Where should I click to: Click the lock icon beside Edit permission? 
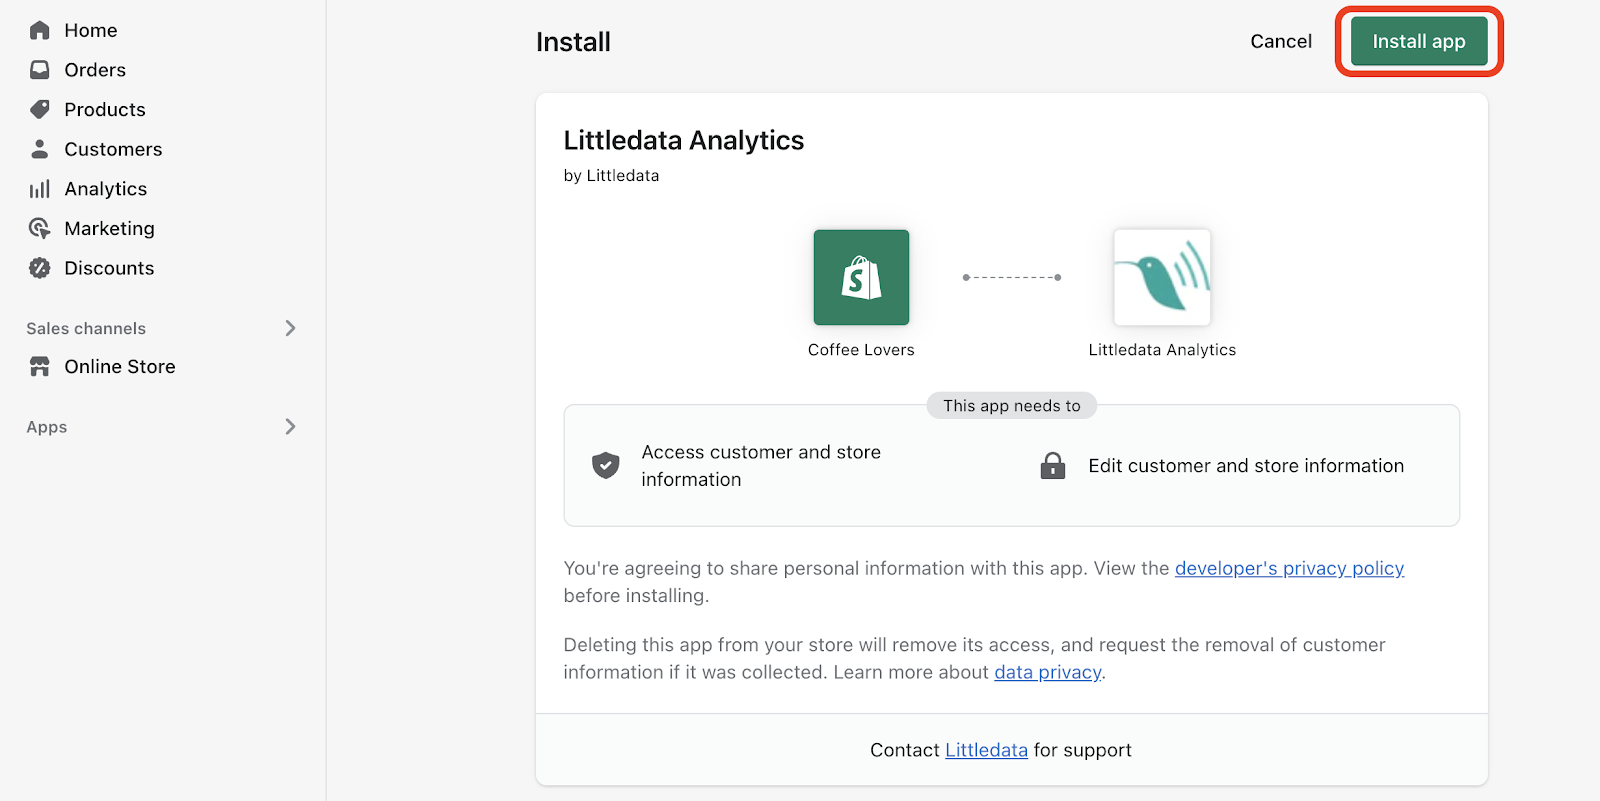click(1053, 466)
